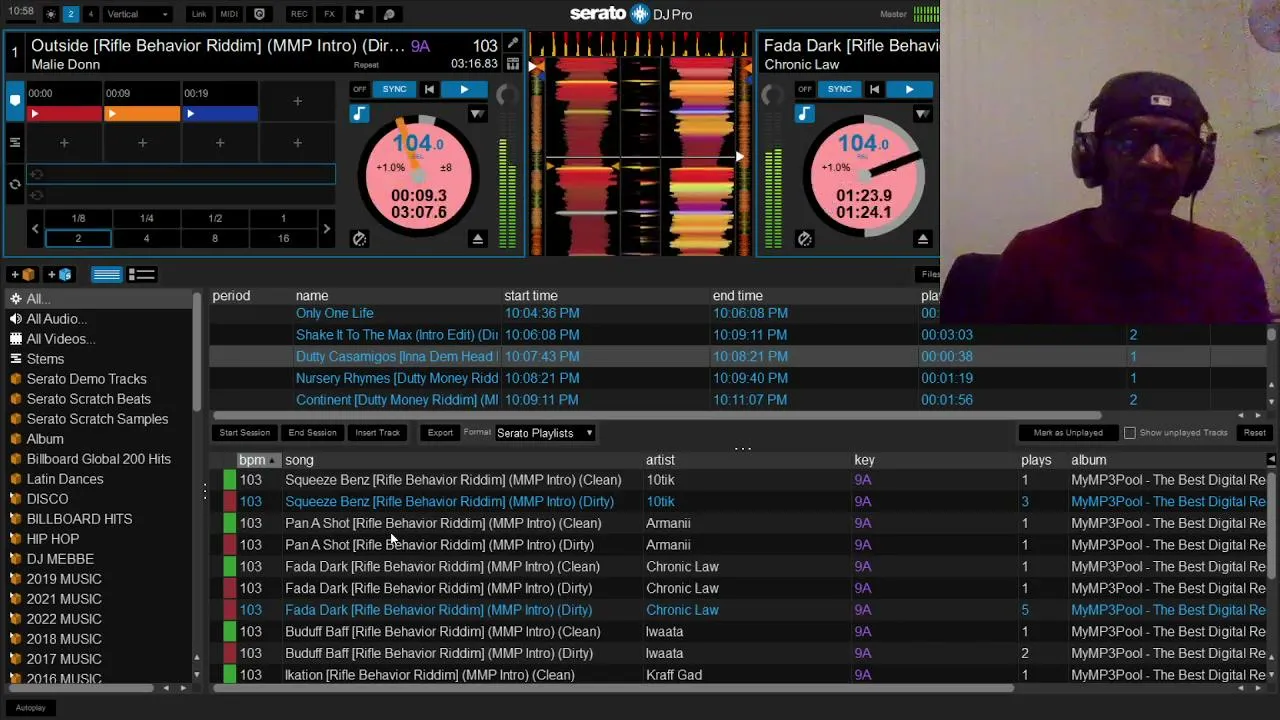
Task: Shift auto-loop sizes left on deck 1
Action: click(35, 229)
